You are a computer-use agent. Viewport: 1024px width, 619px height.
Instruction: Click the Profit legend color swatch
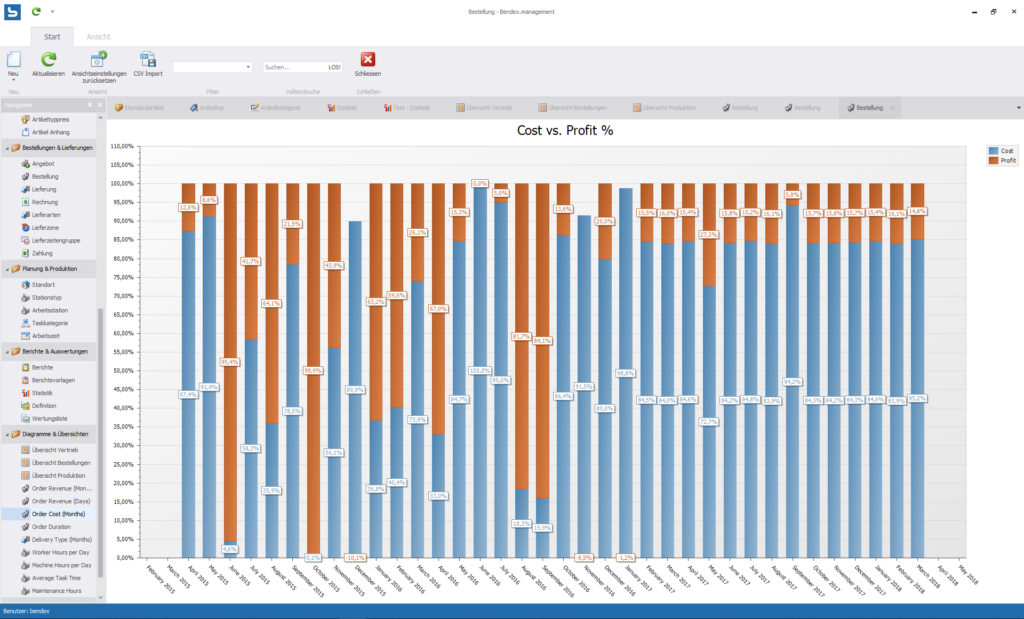point(992,160)
